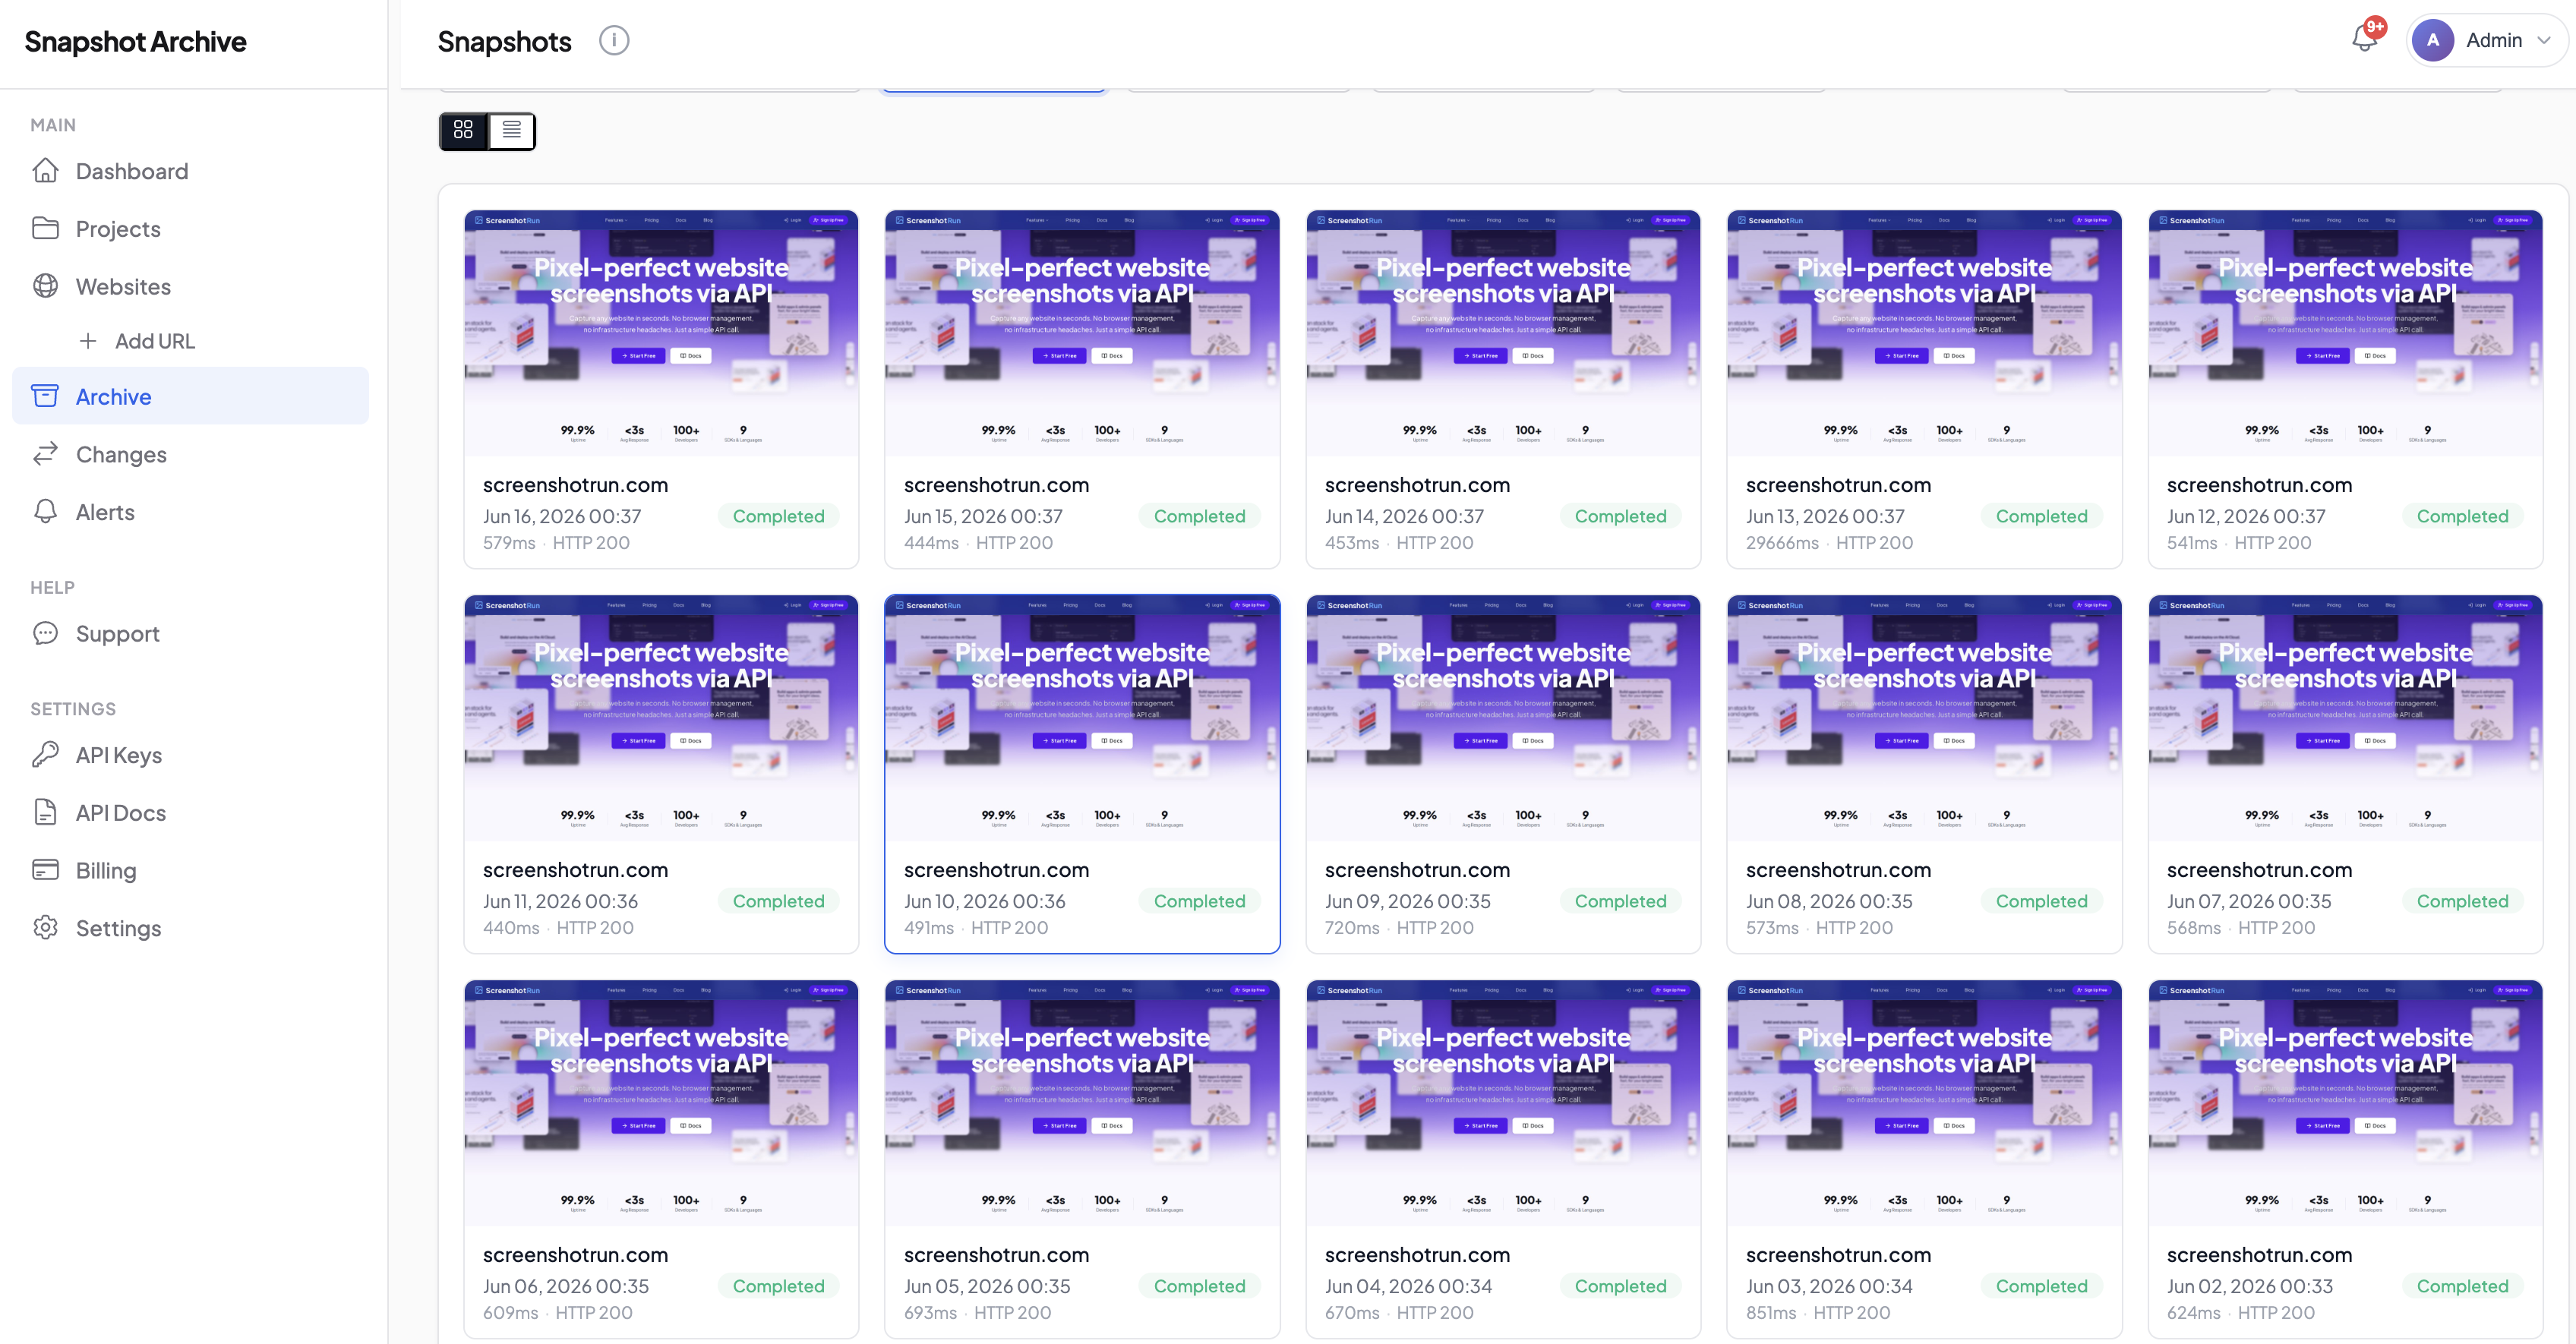Open the Jun 02, 2026 snapshot thumbnail
This screenshot has height=1344, width=2576.
pyautogui.click(x=2345, y=1103)
